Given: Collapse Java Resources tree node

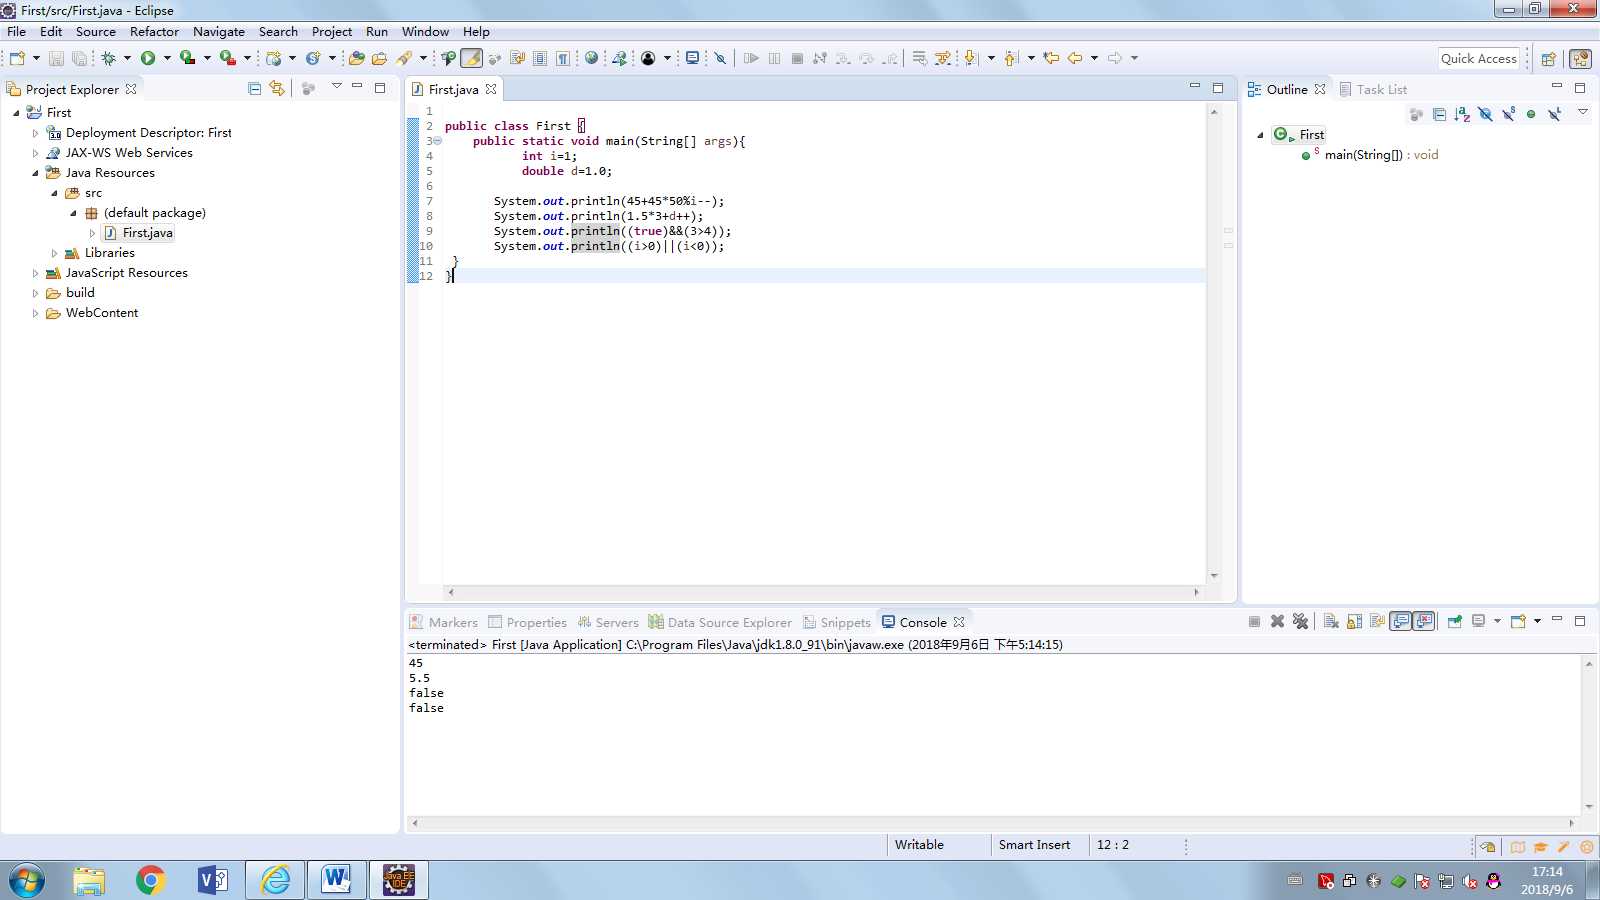Looking at the screenshot, I should point(36,173).
